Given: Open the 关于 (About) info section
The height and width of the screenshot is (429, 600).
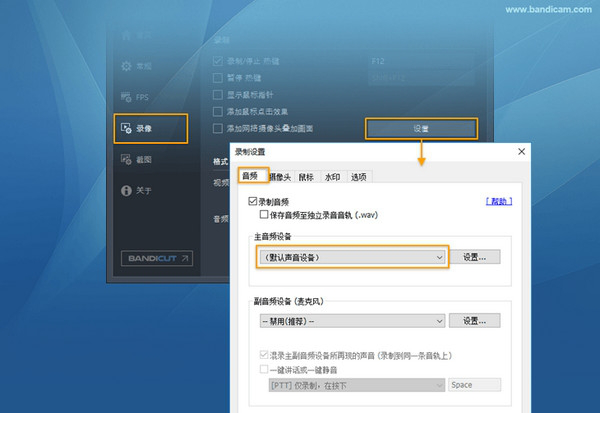Looking at the screenshot, I should (136, 191).
